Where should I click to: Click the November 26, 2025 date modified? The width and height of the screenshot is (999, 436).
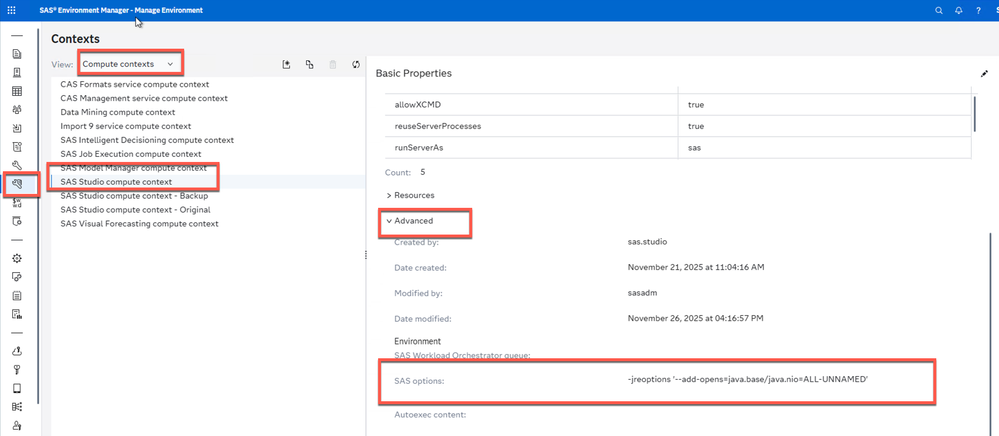click(x=695, y=317)
